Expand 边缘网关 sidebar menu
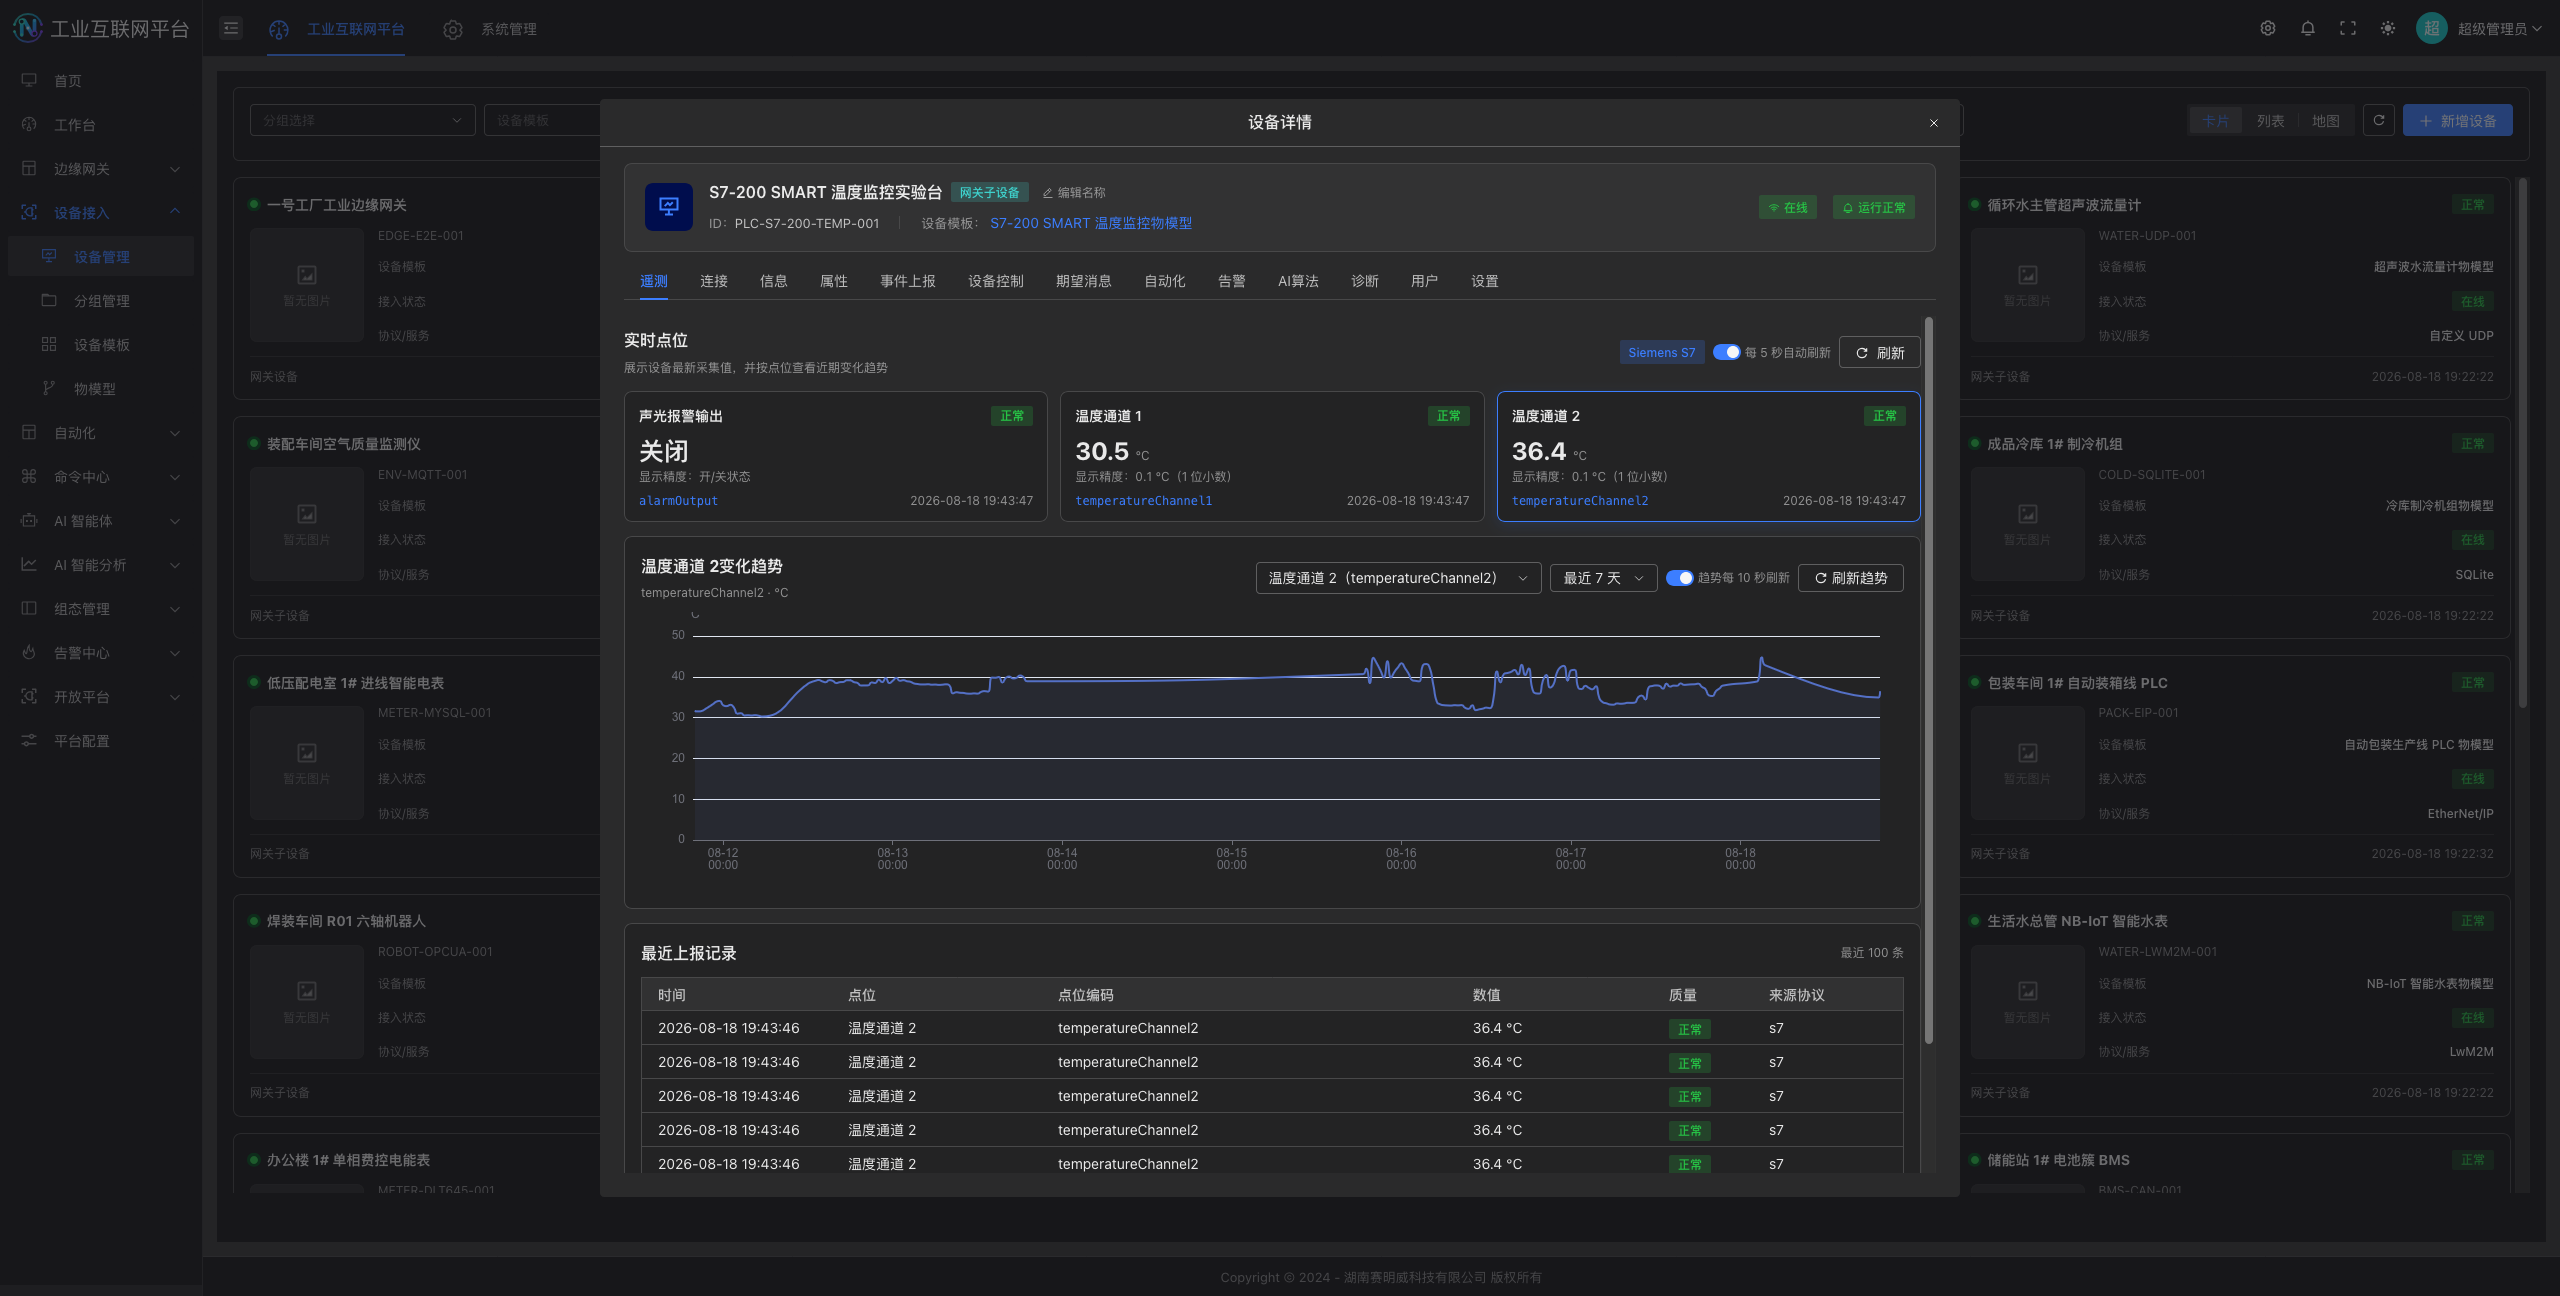 tap(100, 169)
